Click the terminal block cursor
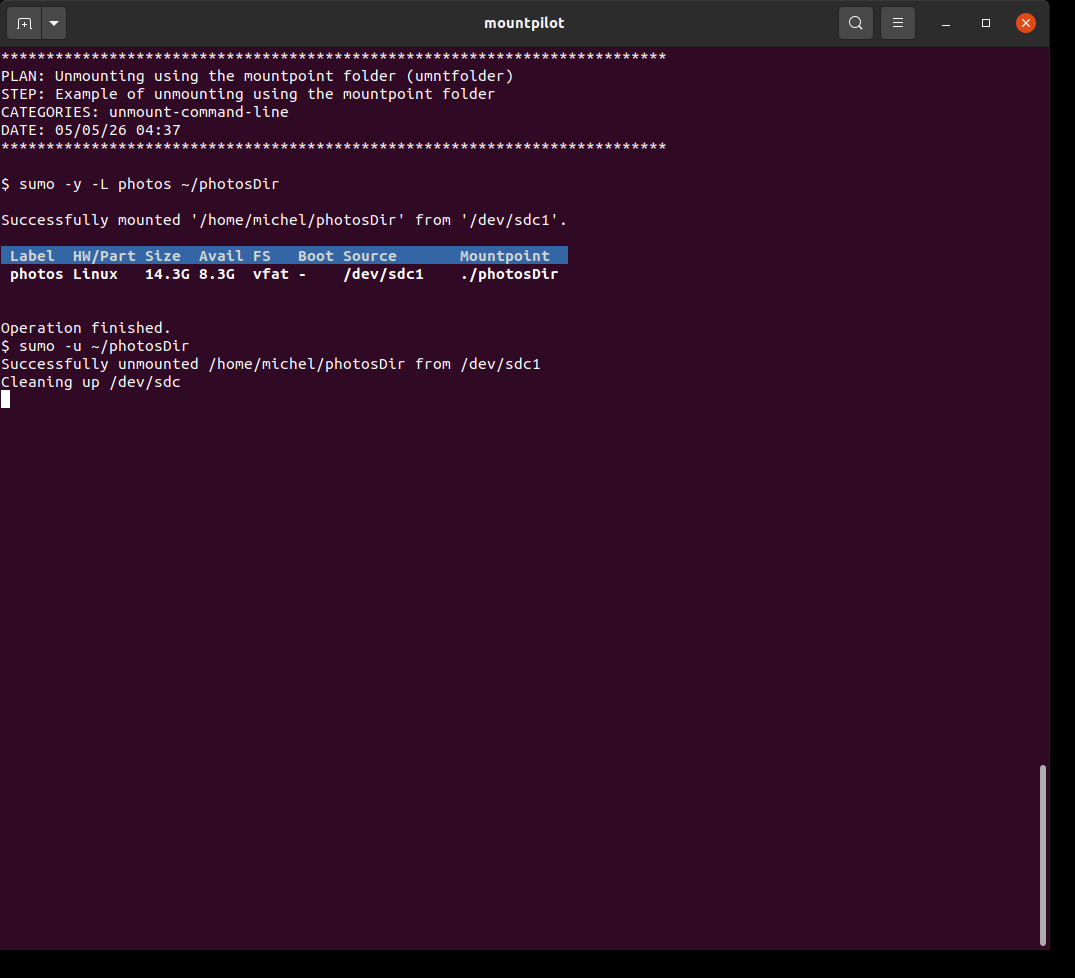Image resolution: width=1075 pixels, height=978 pixels. (x=5, y=400)
